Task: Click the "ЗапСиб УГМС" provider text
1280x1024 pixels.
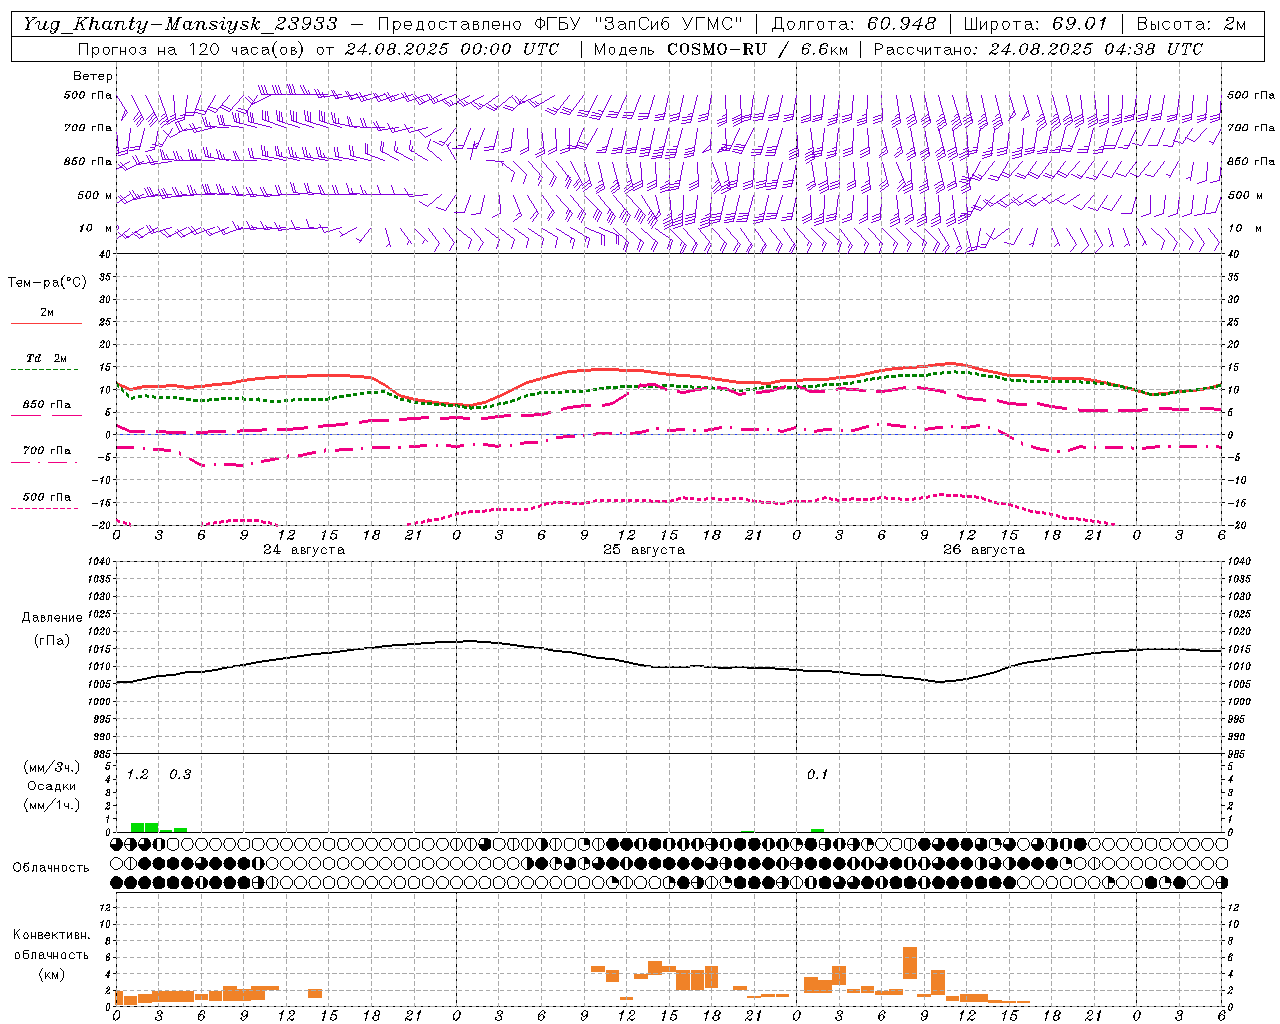Action: click(670, 24)
